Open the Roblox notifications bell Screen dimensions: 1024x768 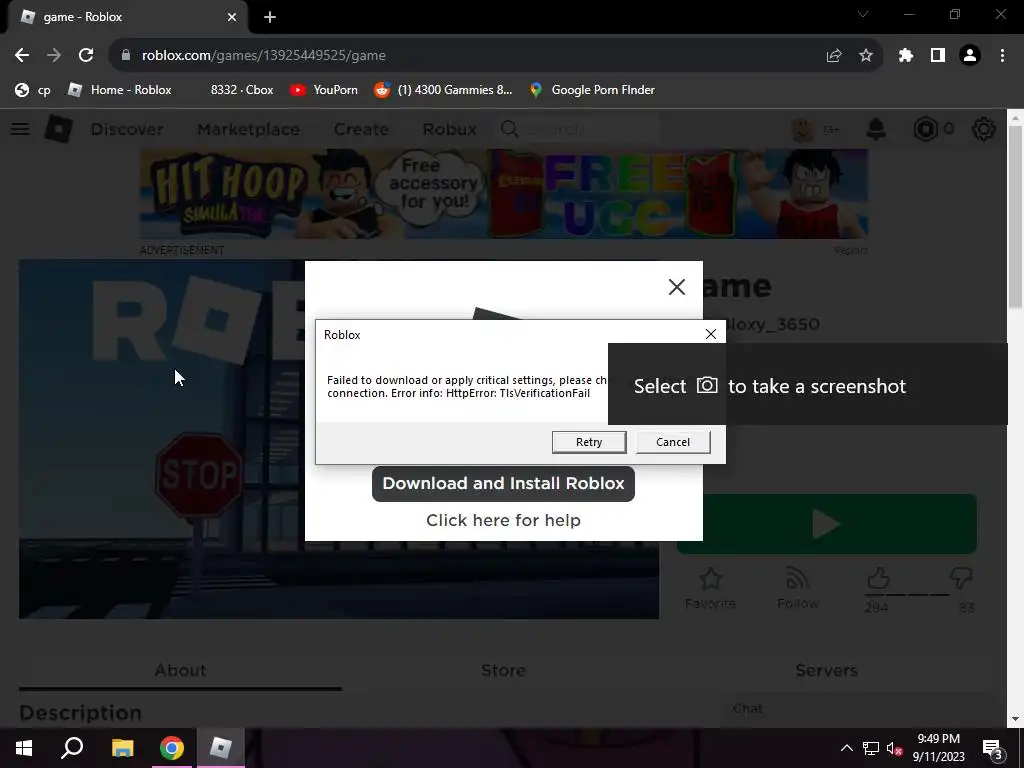point(876,129)
